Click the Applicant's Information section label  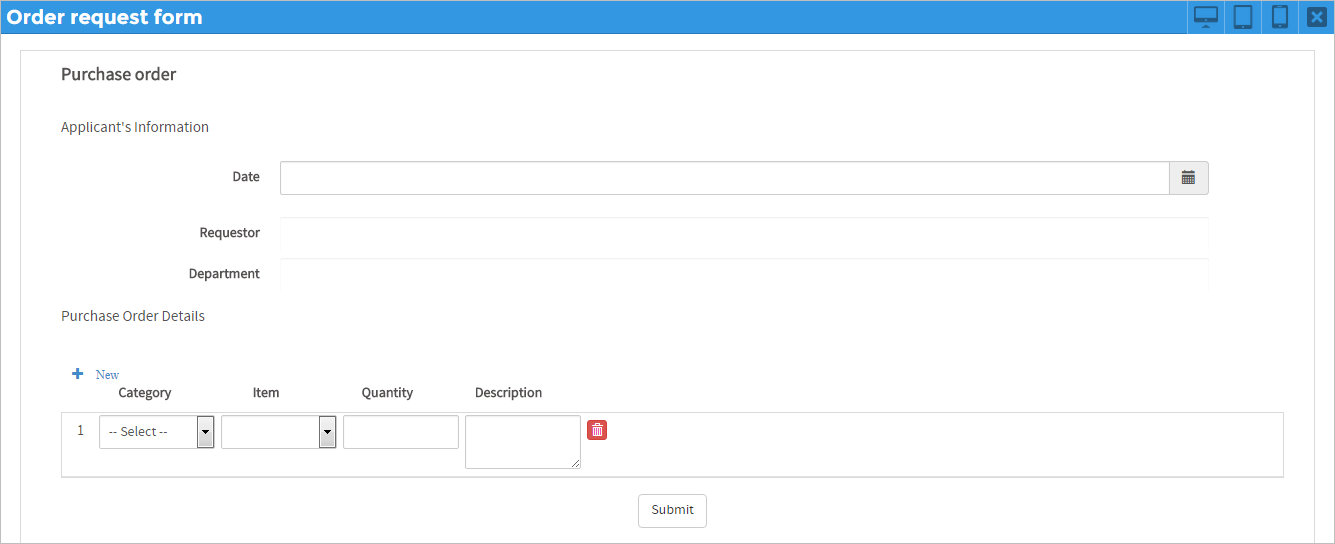pyautogui.click(x=135, y=127)
